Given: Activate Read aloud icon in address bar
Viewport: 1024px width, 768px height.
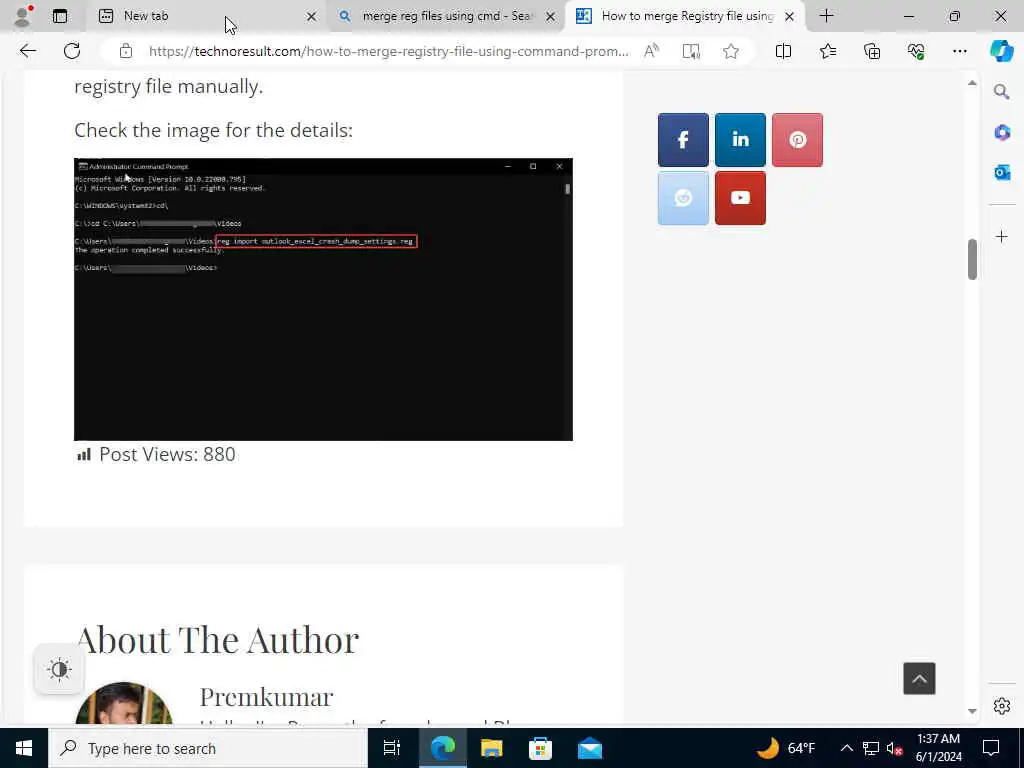Looking at the screenshot, I should pos(651,51).
